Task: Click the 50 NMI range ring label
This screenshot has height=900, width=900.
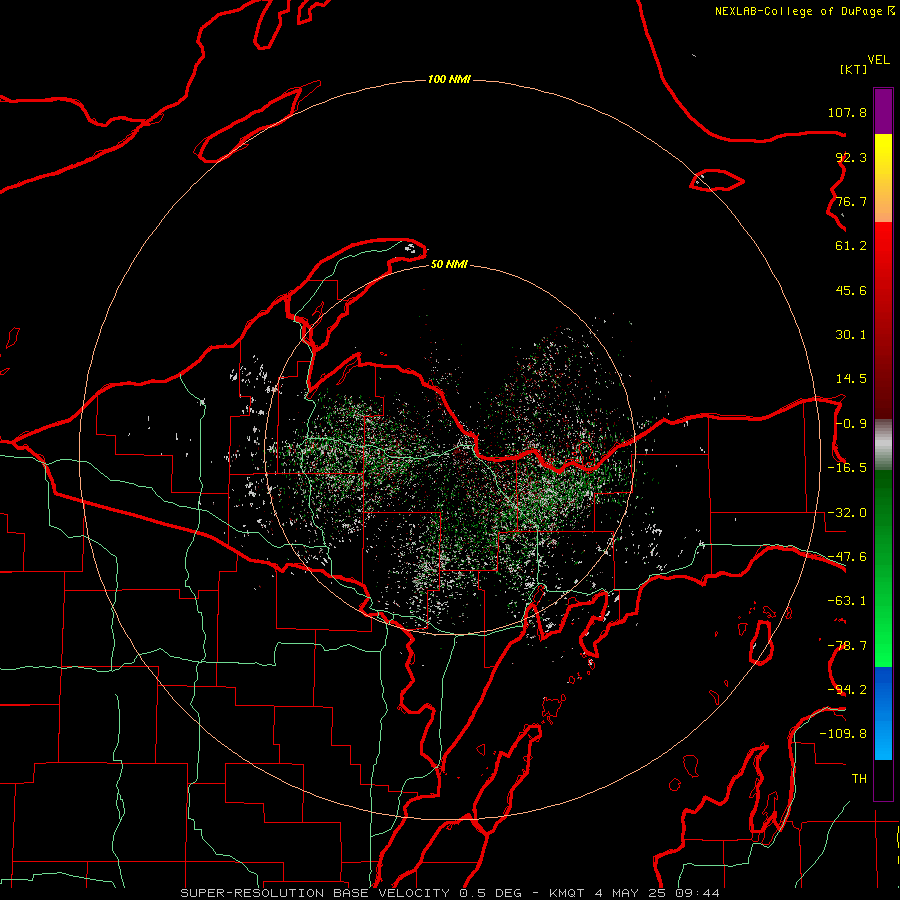Action: click(449, 264)
